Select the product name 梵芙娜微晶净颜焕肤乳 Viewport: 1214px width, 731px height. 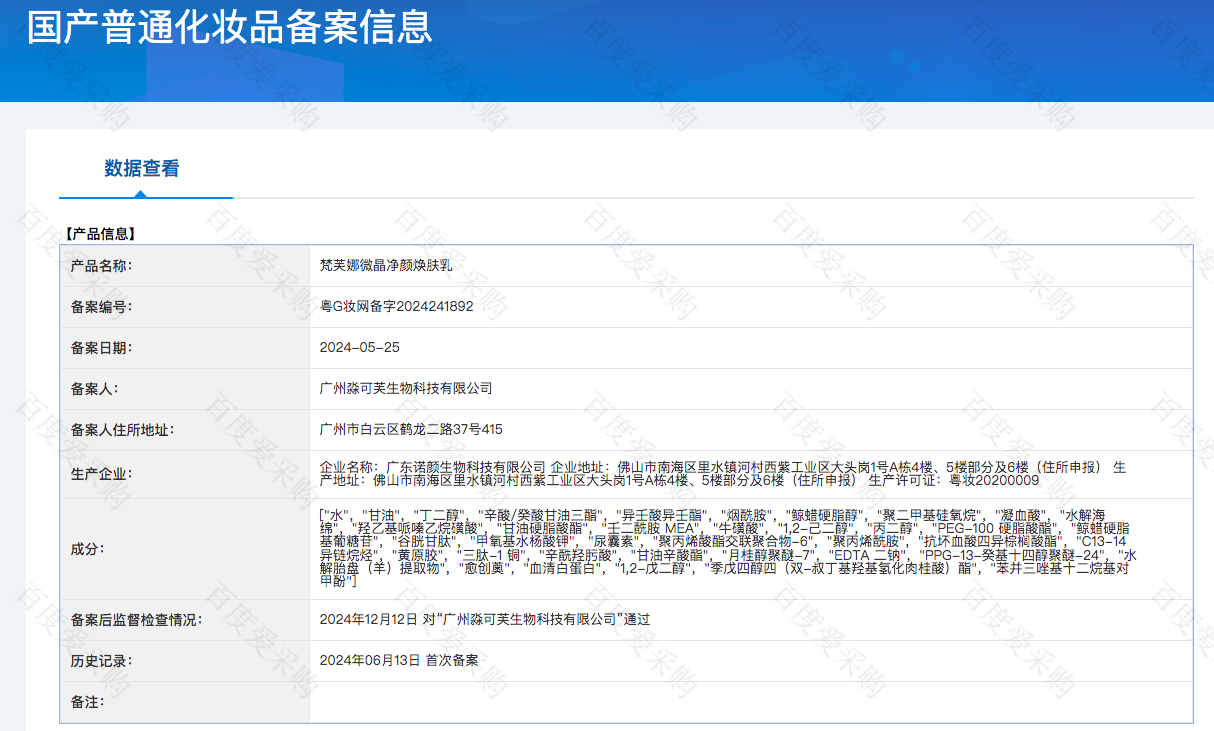[386, 266]
